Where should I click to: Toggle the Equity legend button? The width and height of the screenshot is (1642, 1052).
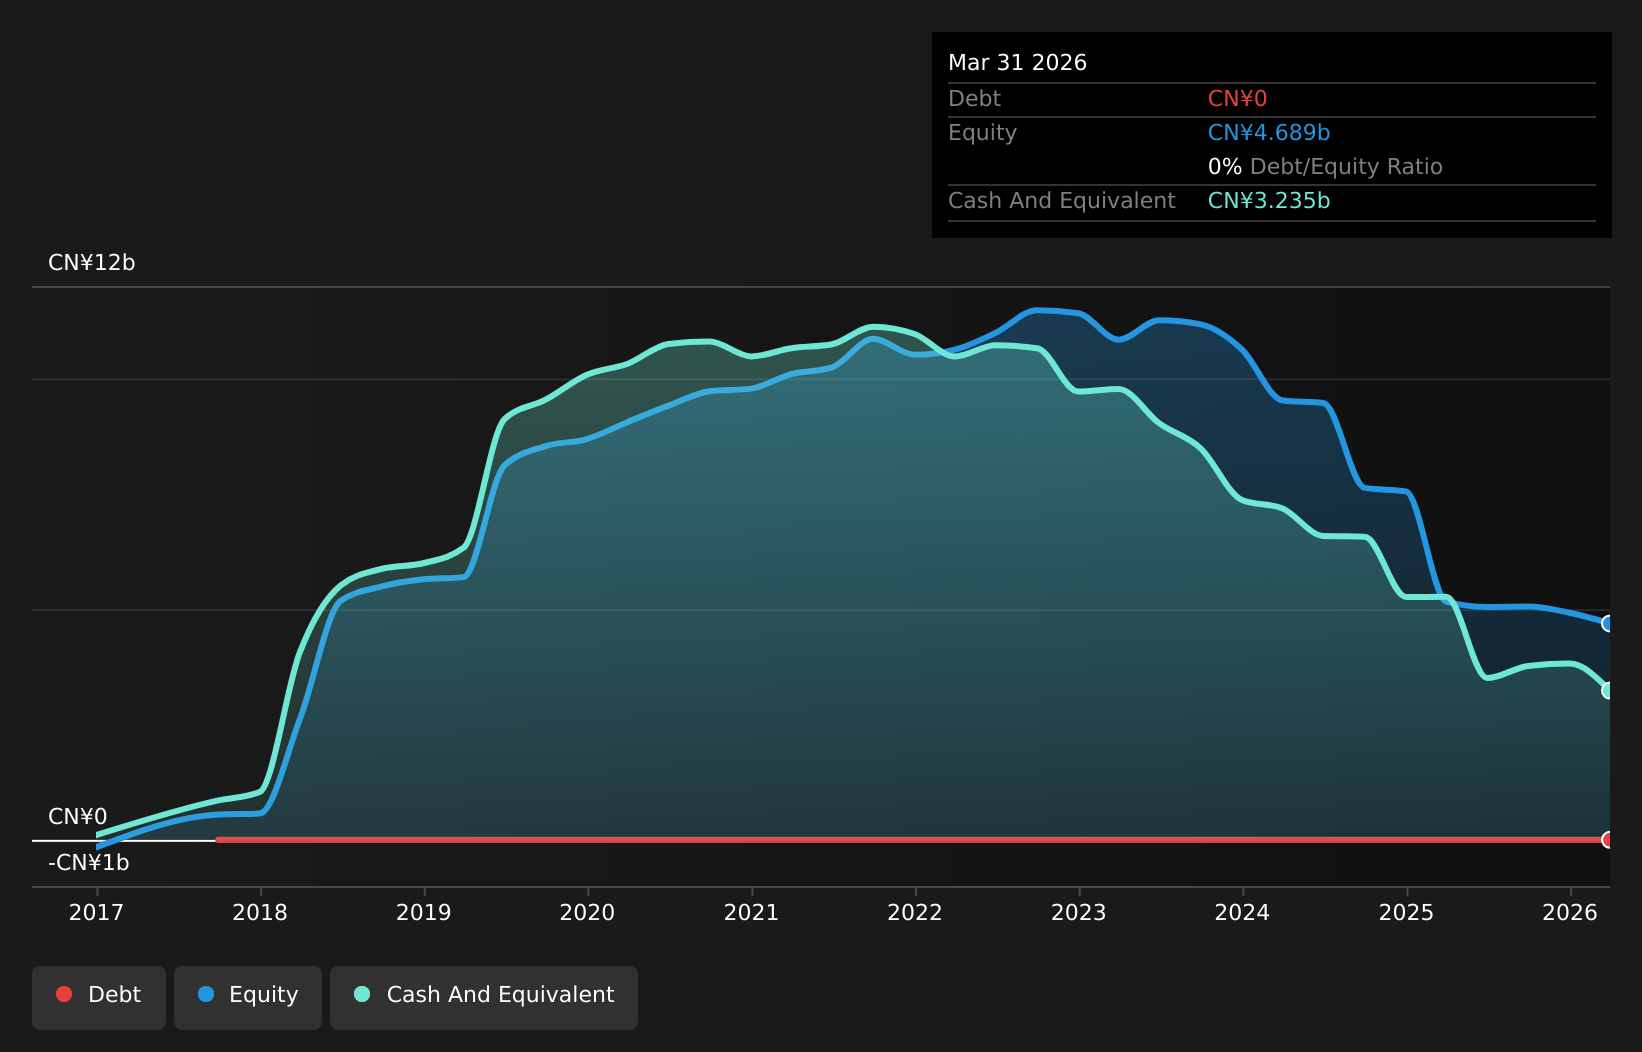248,997
